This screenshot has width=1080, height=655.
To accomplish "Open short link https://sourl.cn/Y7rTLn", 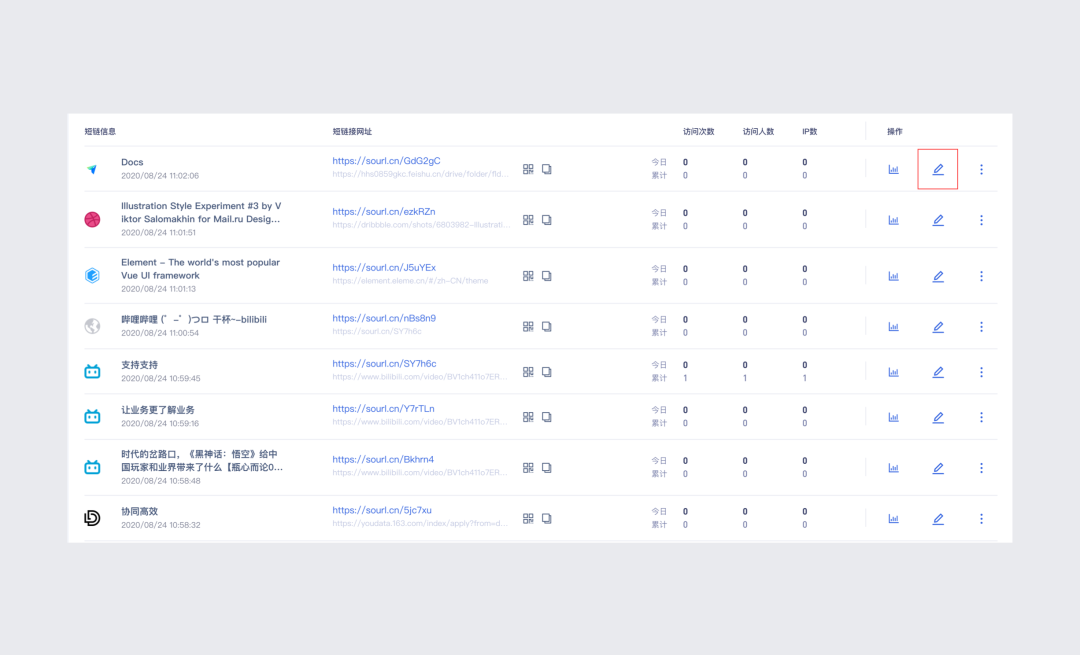I will pyautogui.click(x=383, y=409).
